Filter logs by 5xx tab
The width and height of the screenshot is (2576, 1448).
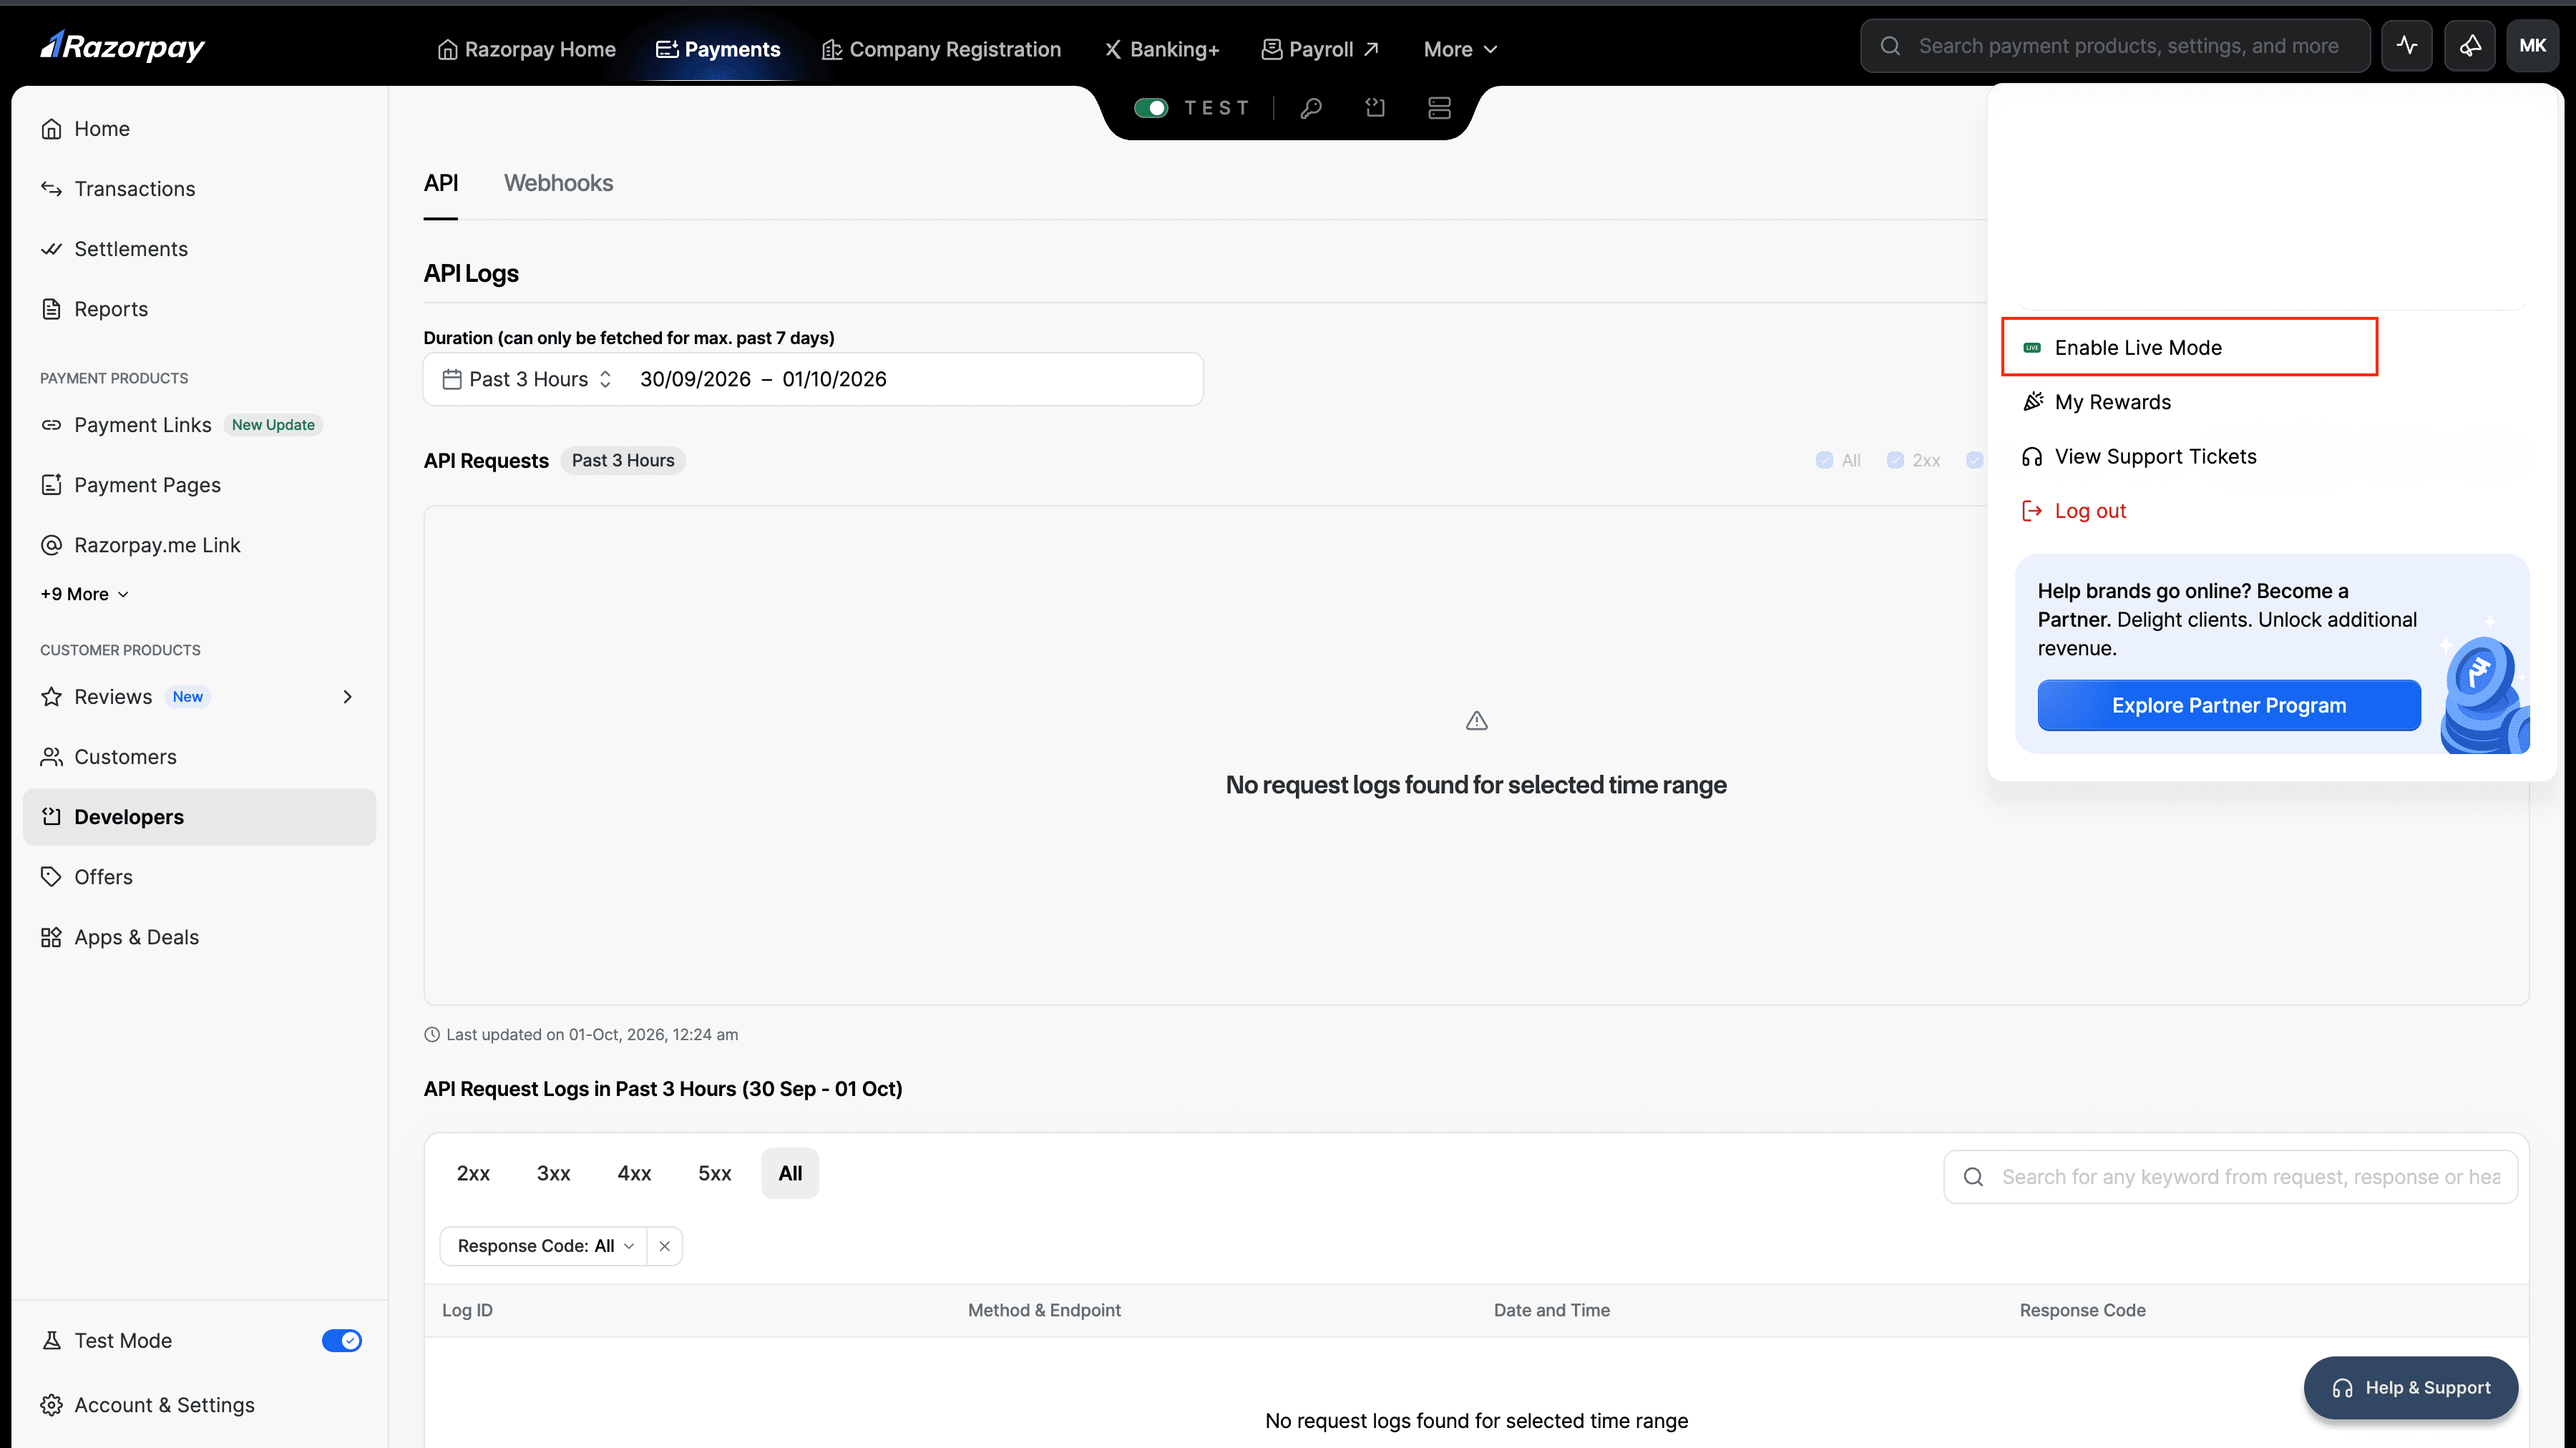714,1173
